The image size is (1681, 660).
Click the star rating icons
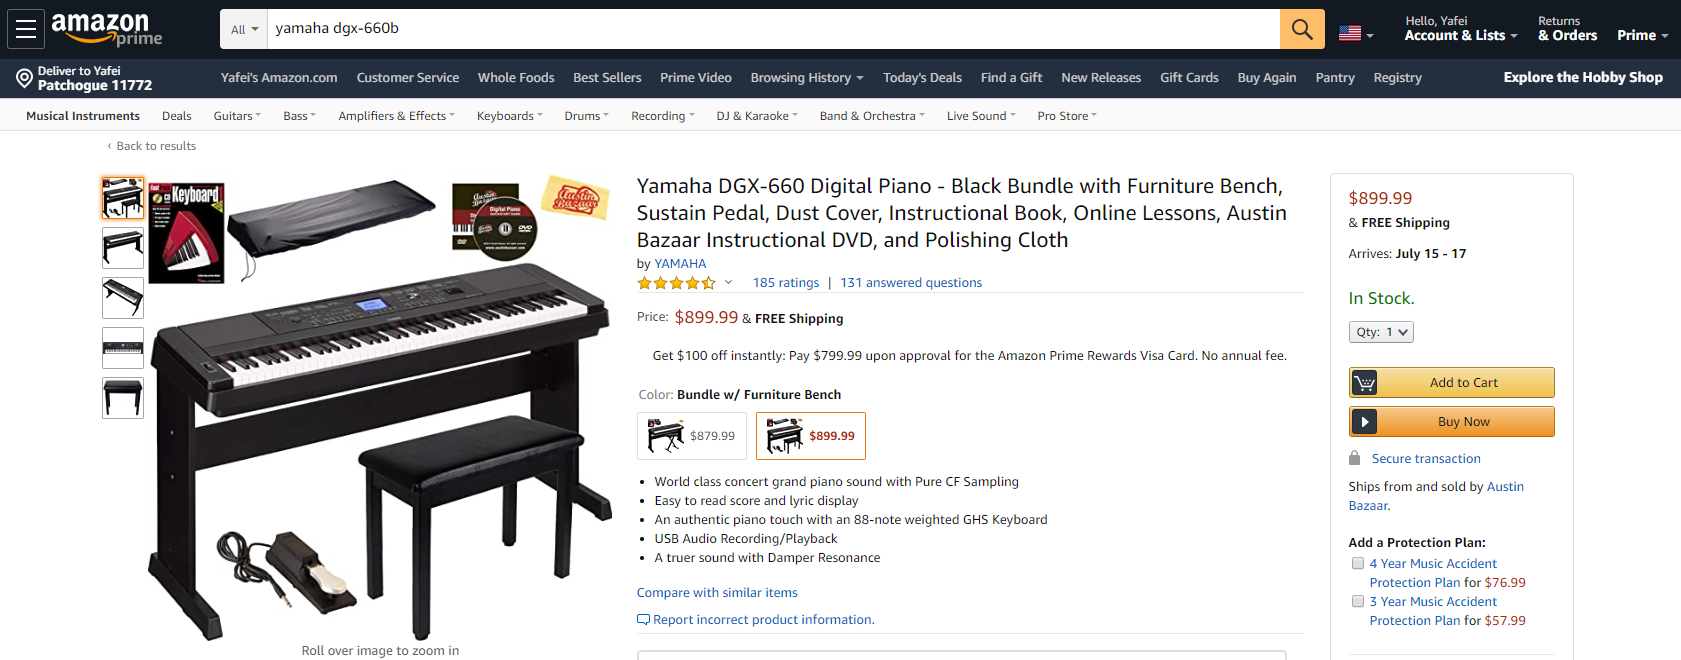click(677, 283)
